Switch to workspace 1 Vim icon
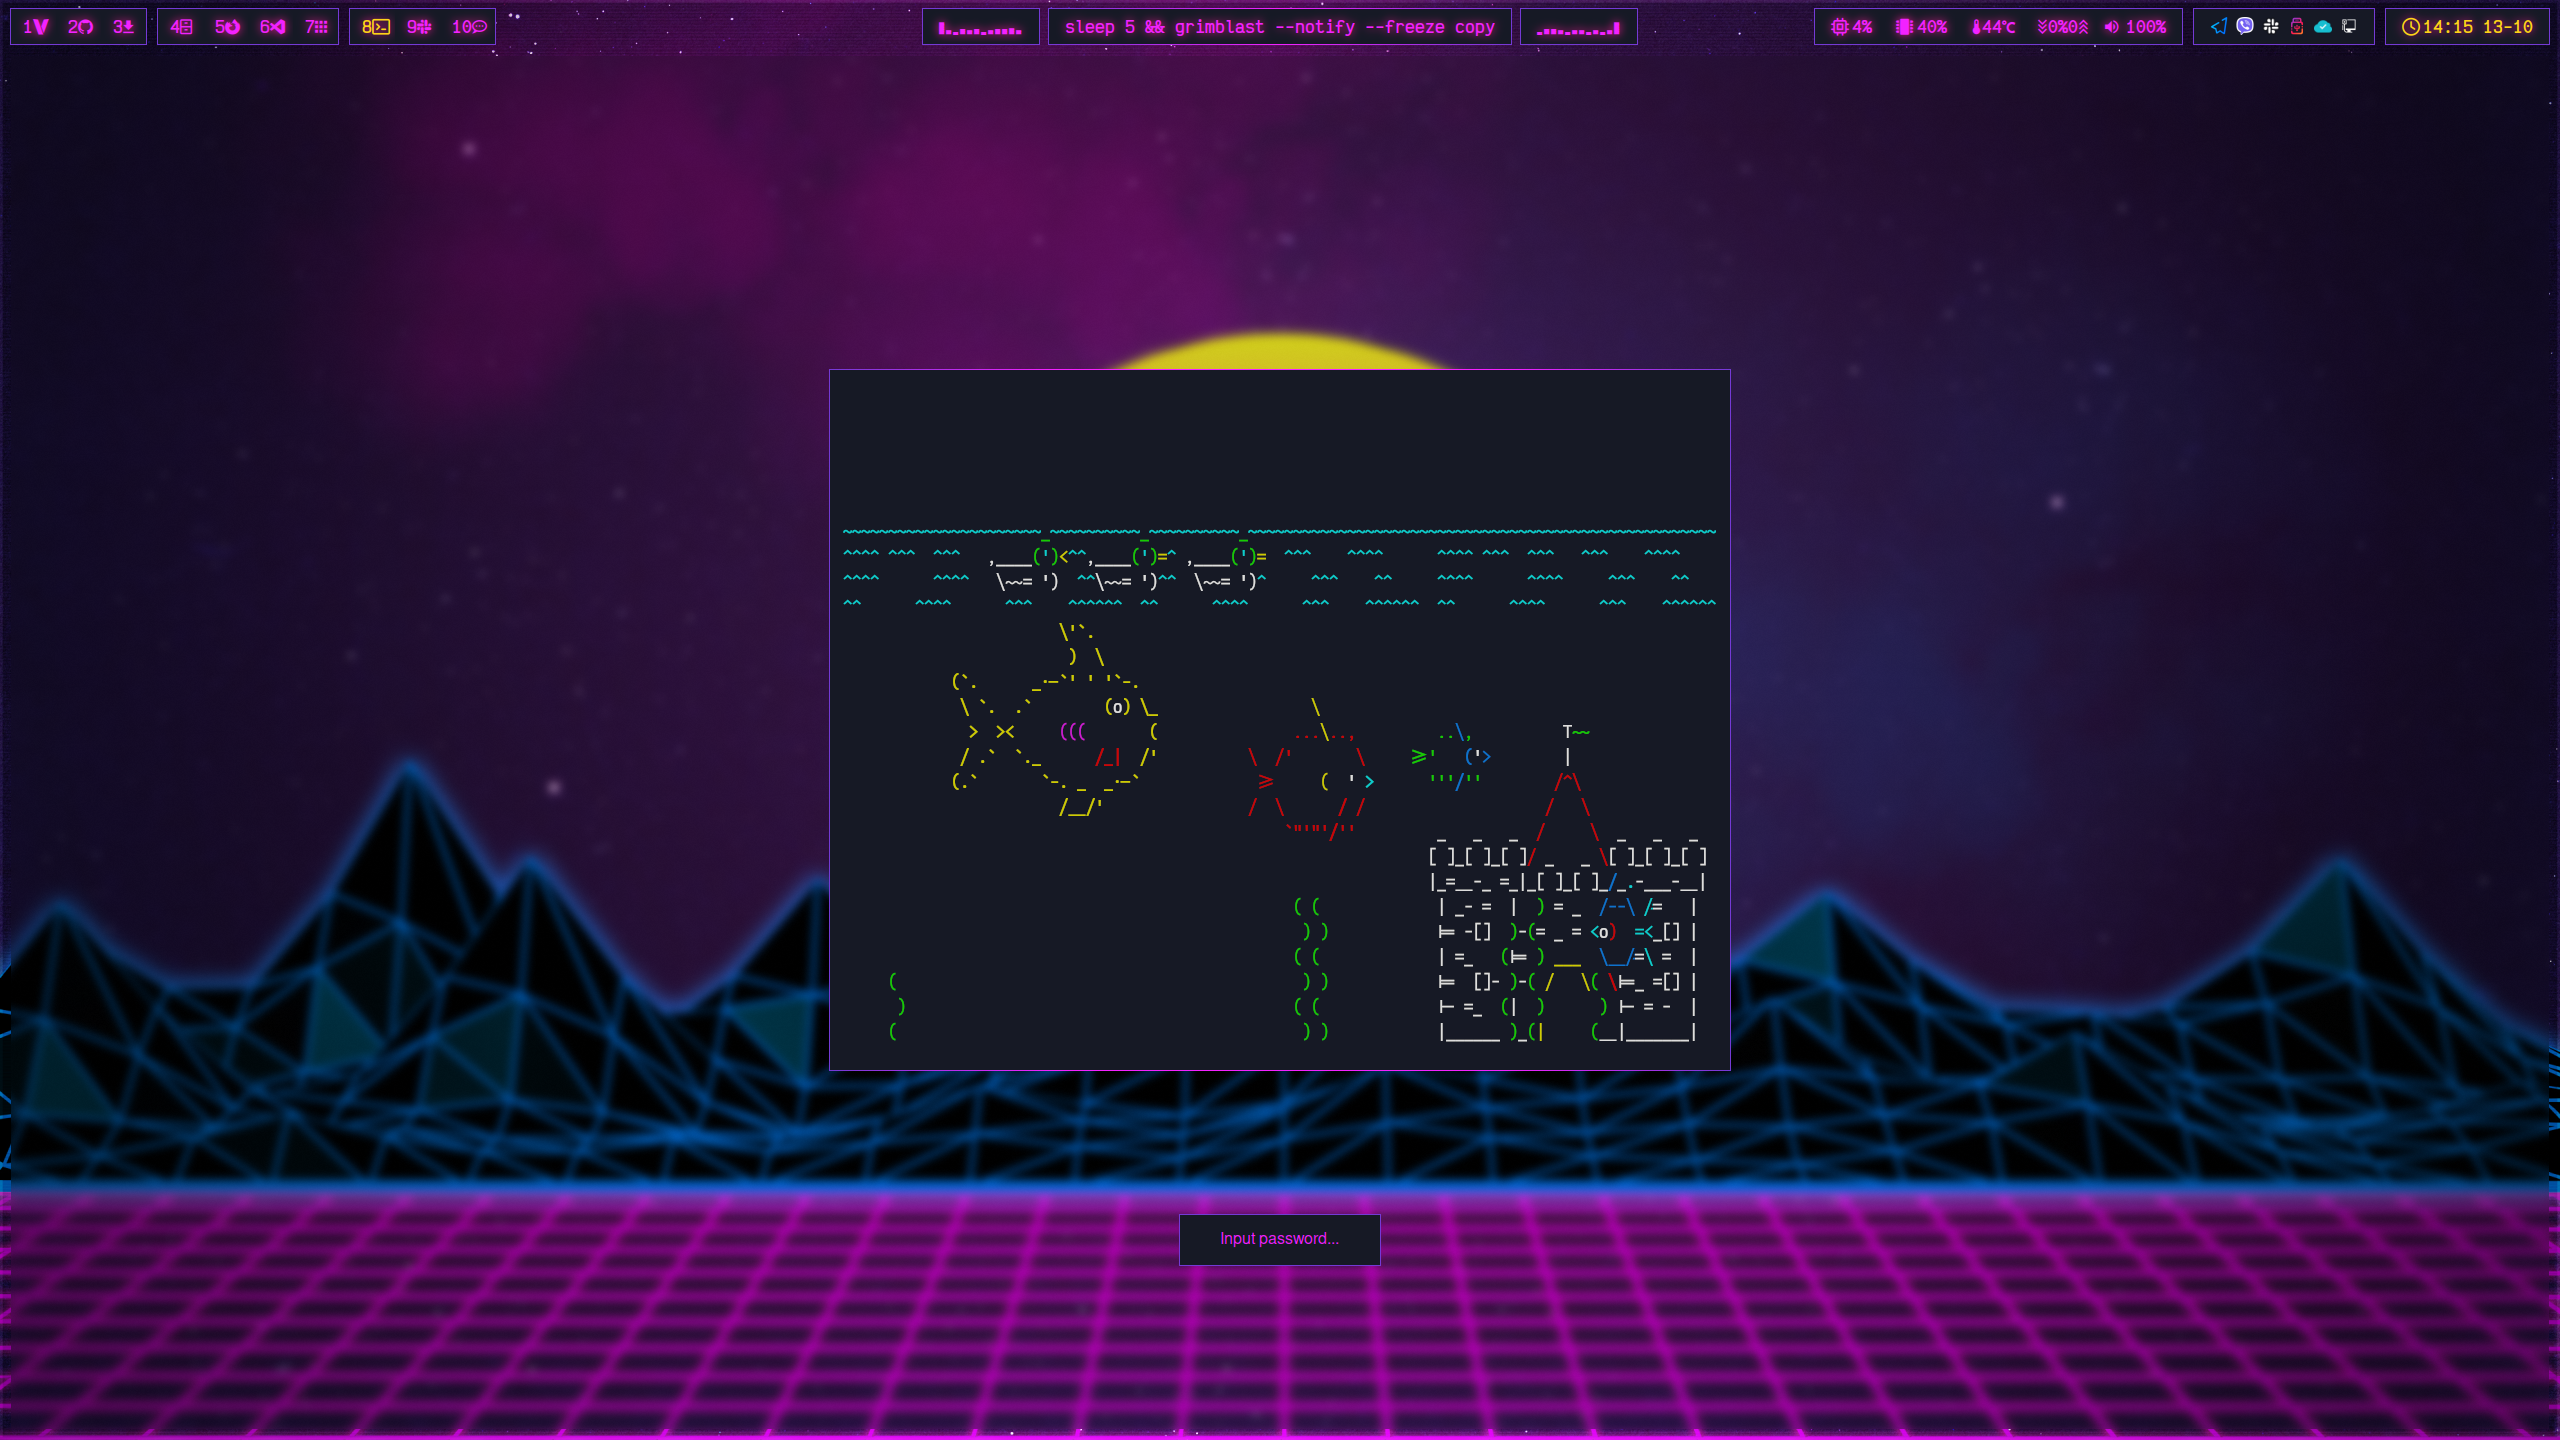Image resolution: width=2560 pixels, height=1440 pixels. pos(36,27)
